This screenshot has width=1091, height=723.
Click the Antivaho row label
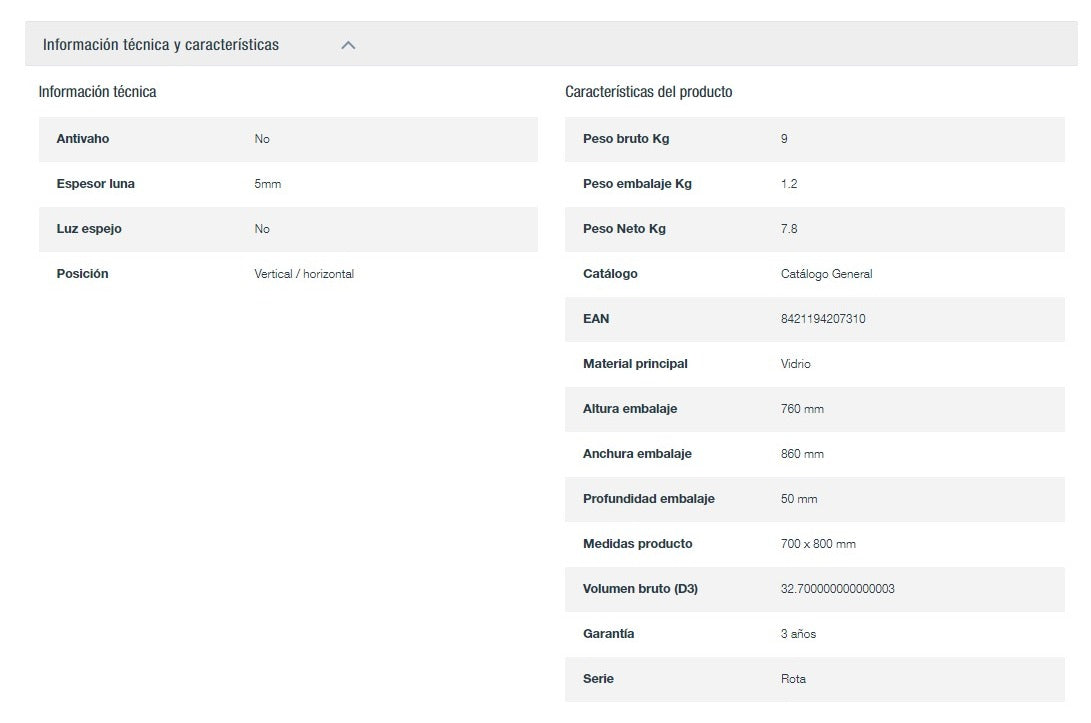[x=83, y=139]
